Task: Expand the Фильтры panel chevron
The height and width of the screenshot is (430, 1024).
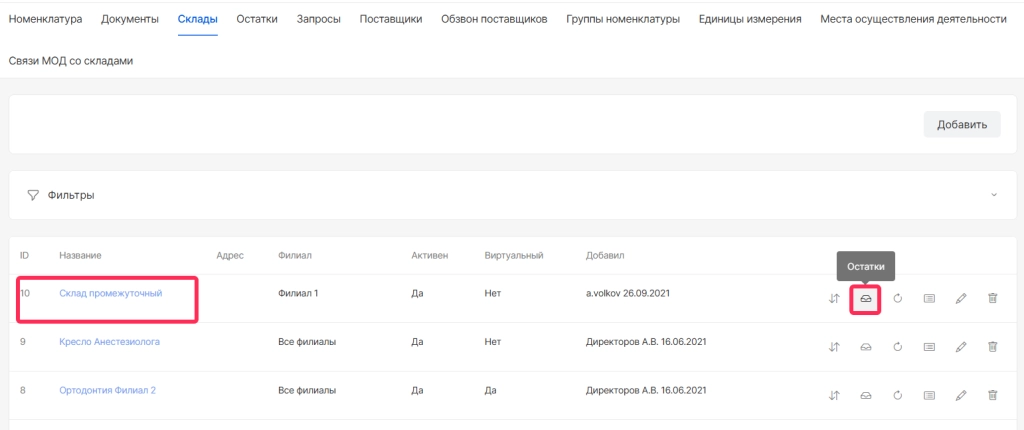Action: tap(994, 195)
